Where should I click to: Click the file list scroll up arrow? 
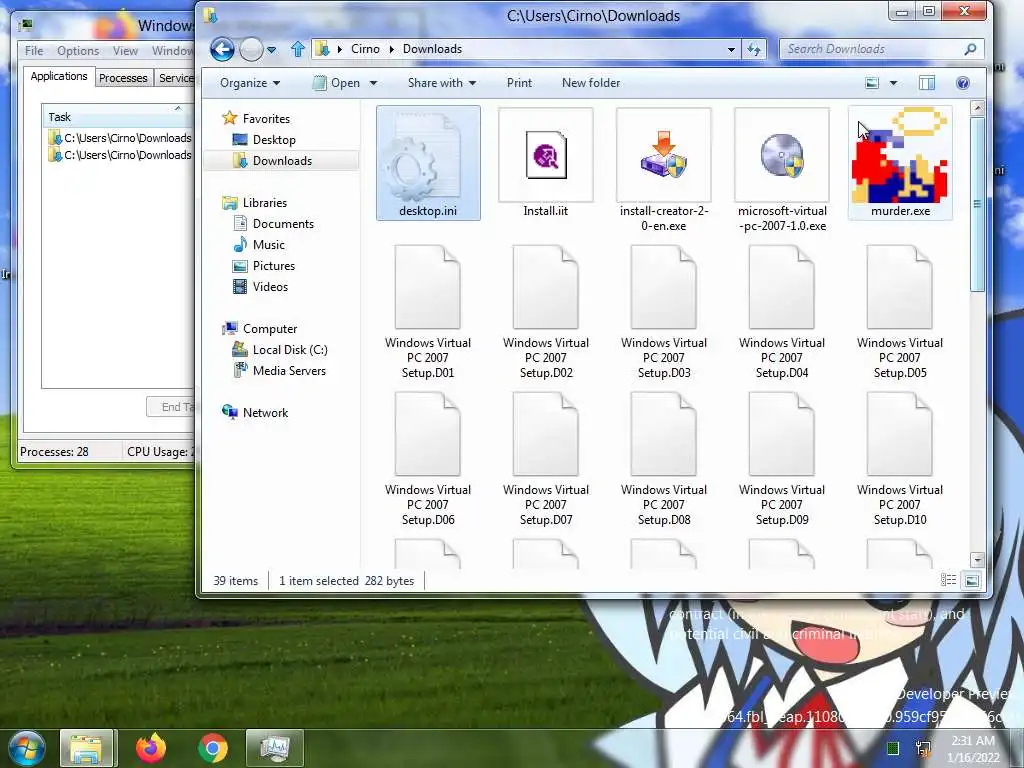point(977,108)
